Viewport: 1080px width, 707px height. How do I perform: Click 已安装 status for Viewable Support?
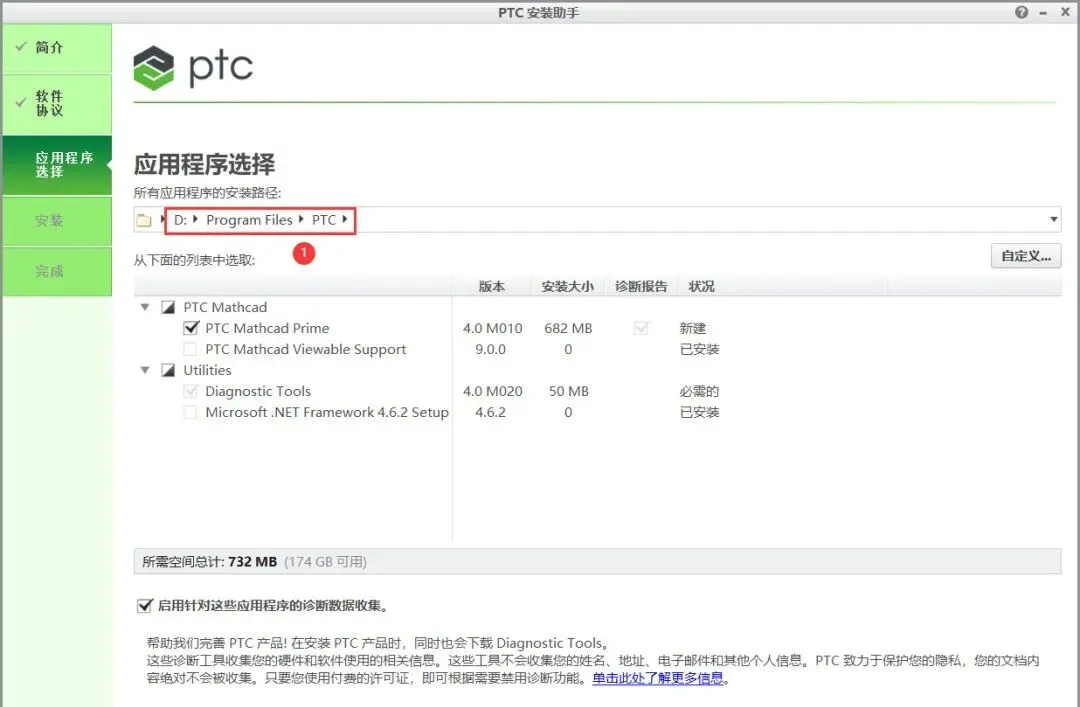click(x=699, y=349)
